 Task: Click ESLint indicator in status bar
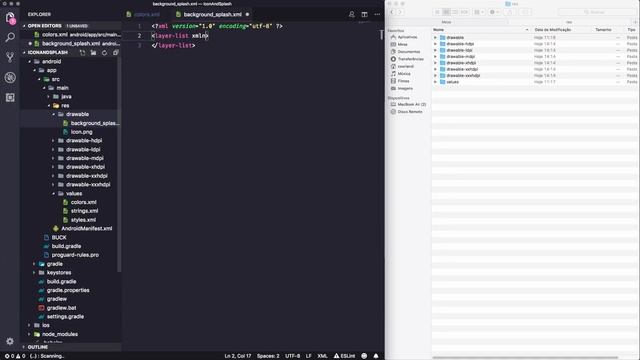coord(344,356)
